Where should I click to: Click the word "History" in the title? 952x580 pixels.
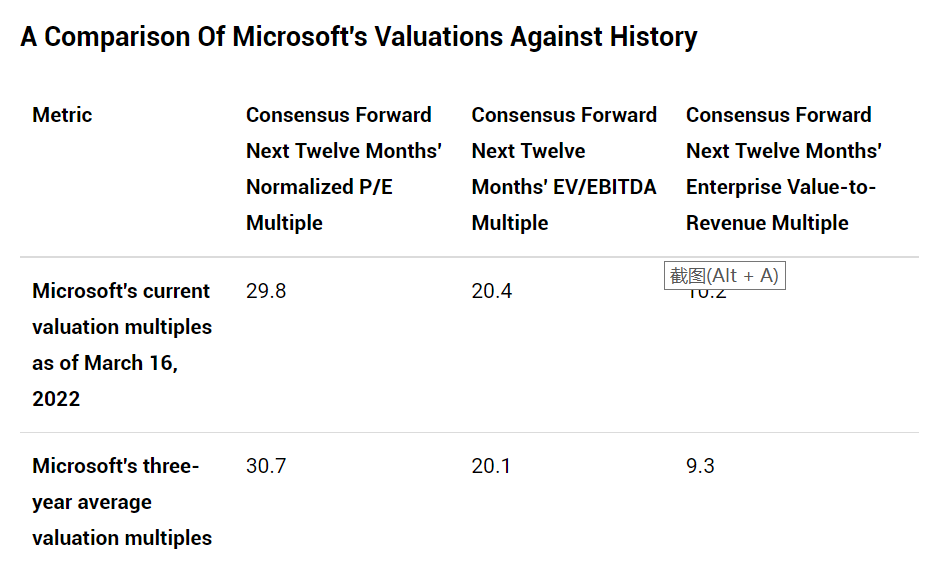pos(656,37)
